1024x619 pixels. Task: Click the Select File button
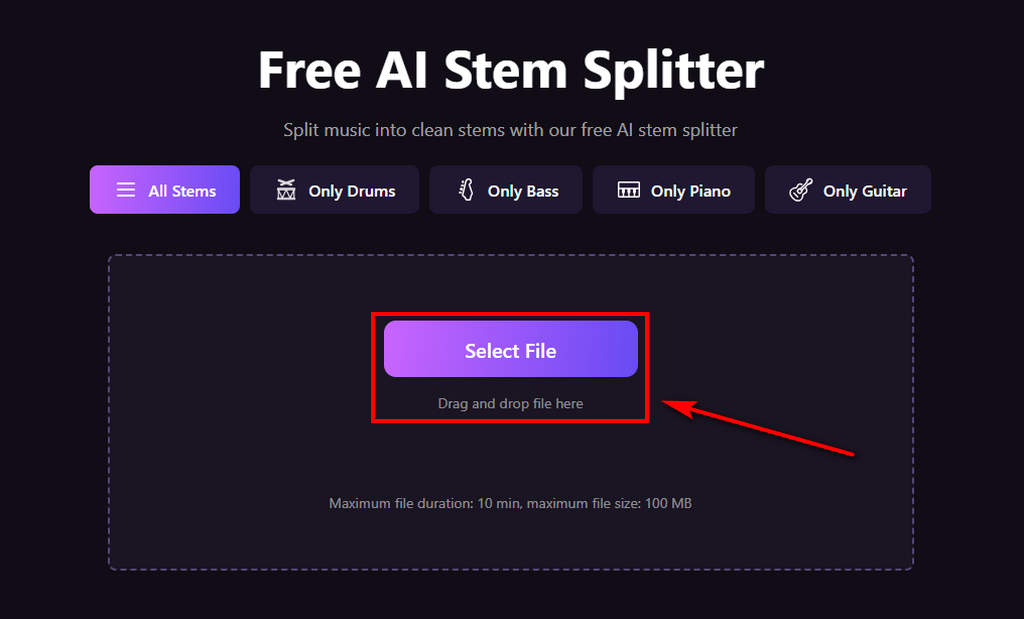pos(511,349)
